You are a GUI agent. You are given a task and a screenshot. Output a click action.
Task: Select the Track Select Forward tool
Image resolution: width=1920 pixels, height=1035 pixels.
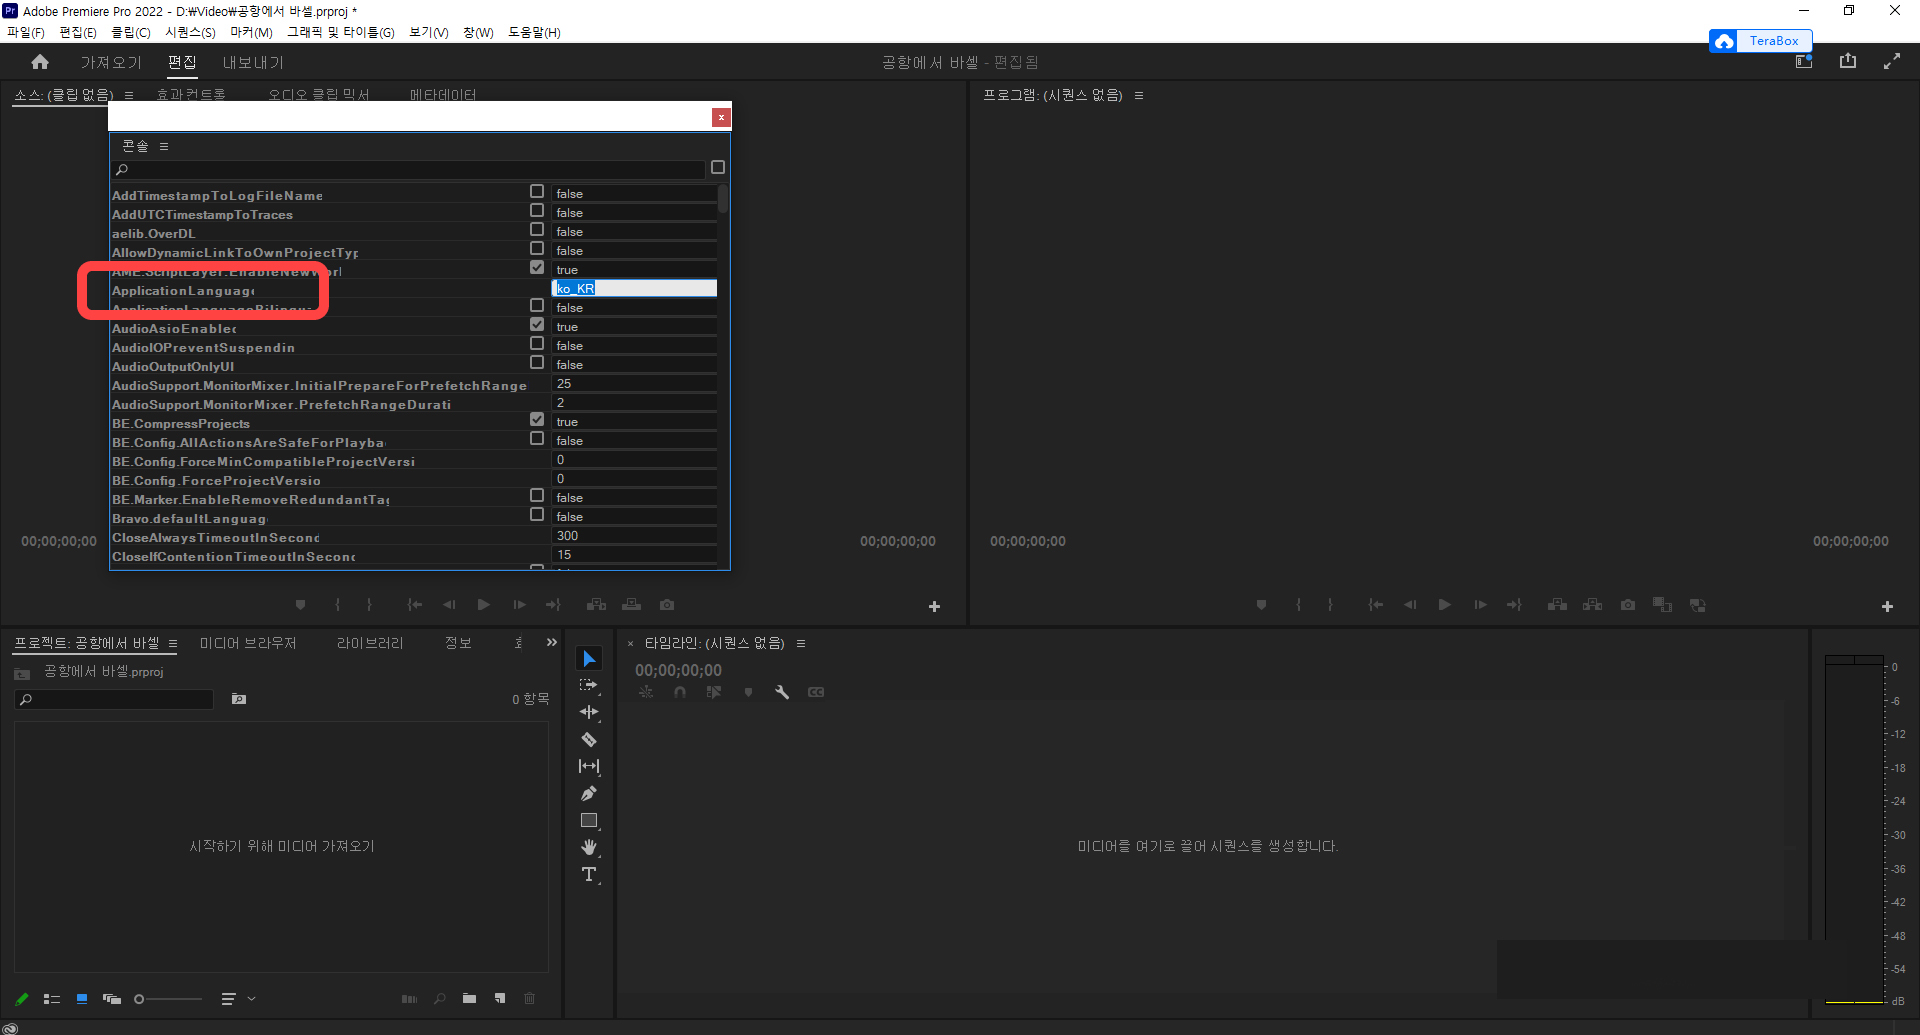coord(589,685)
